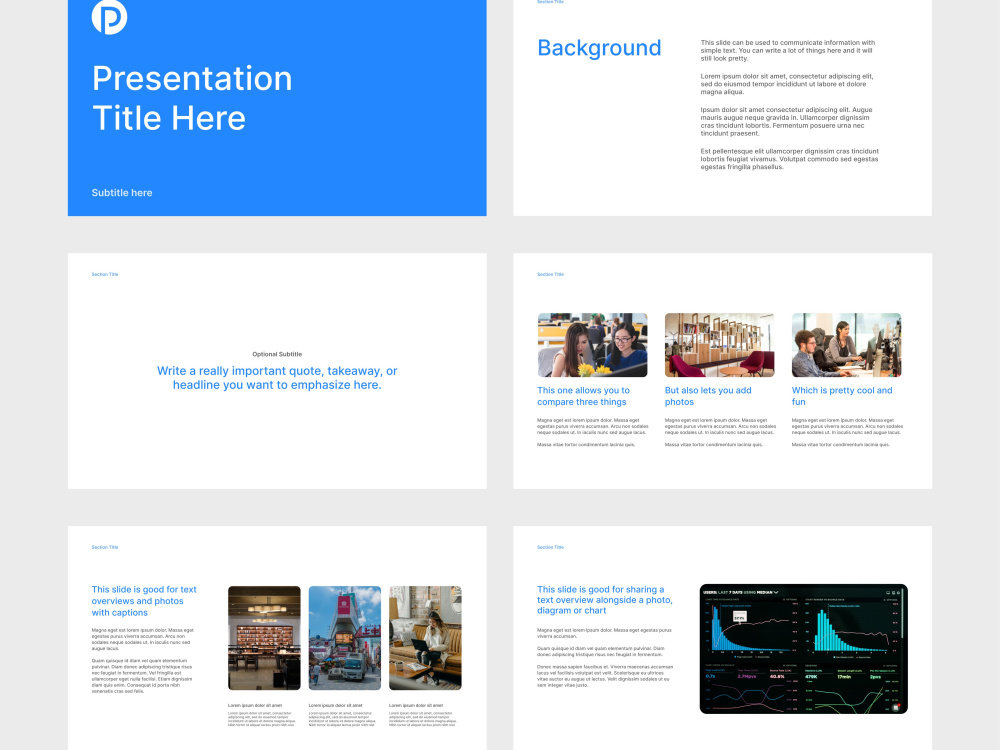Open the MEDIAN dropdown in the dashboard title
This screenshot has height=750, width=1000.
pyautogui.click(x=768, y=593)
